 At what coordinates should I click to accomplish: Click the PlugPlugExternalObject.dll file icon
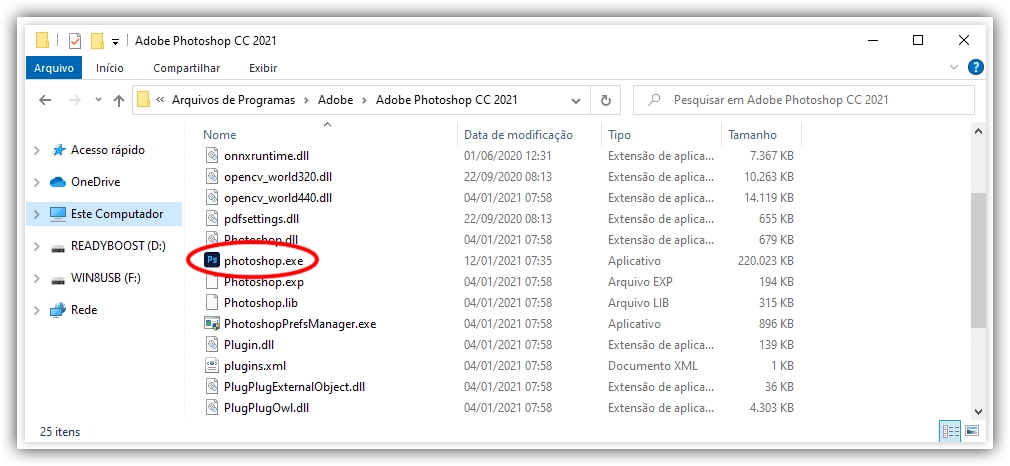(x=212, y=387)
